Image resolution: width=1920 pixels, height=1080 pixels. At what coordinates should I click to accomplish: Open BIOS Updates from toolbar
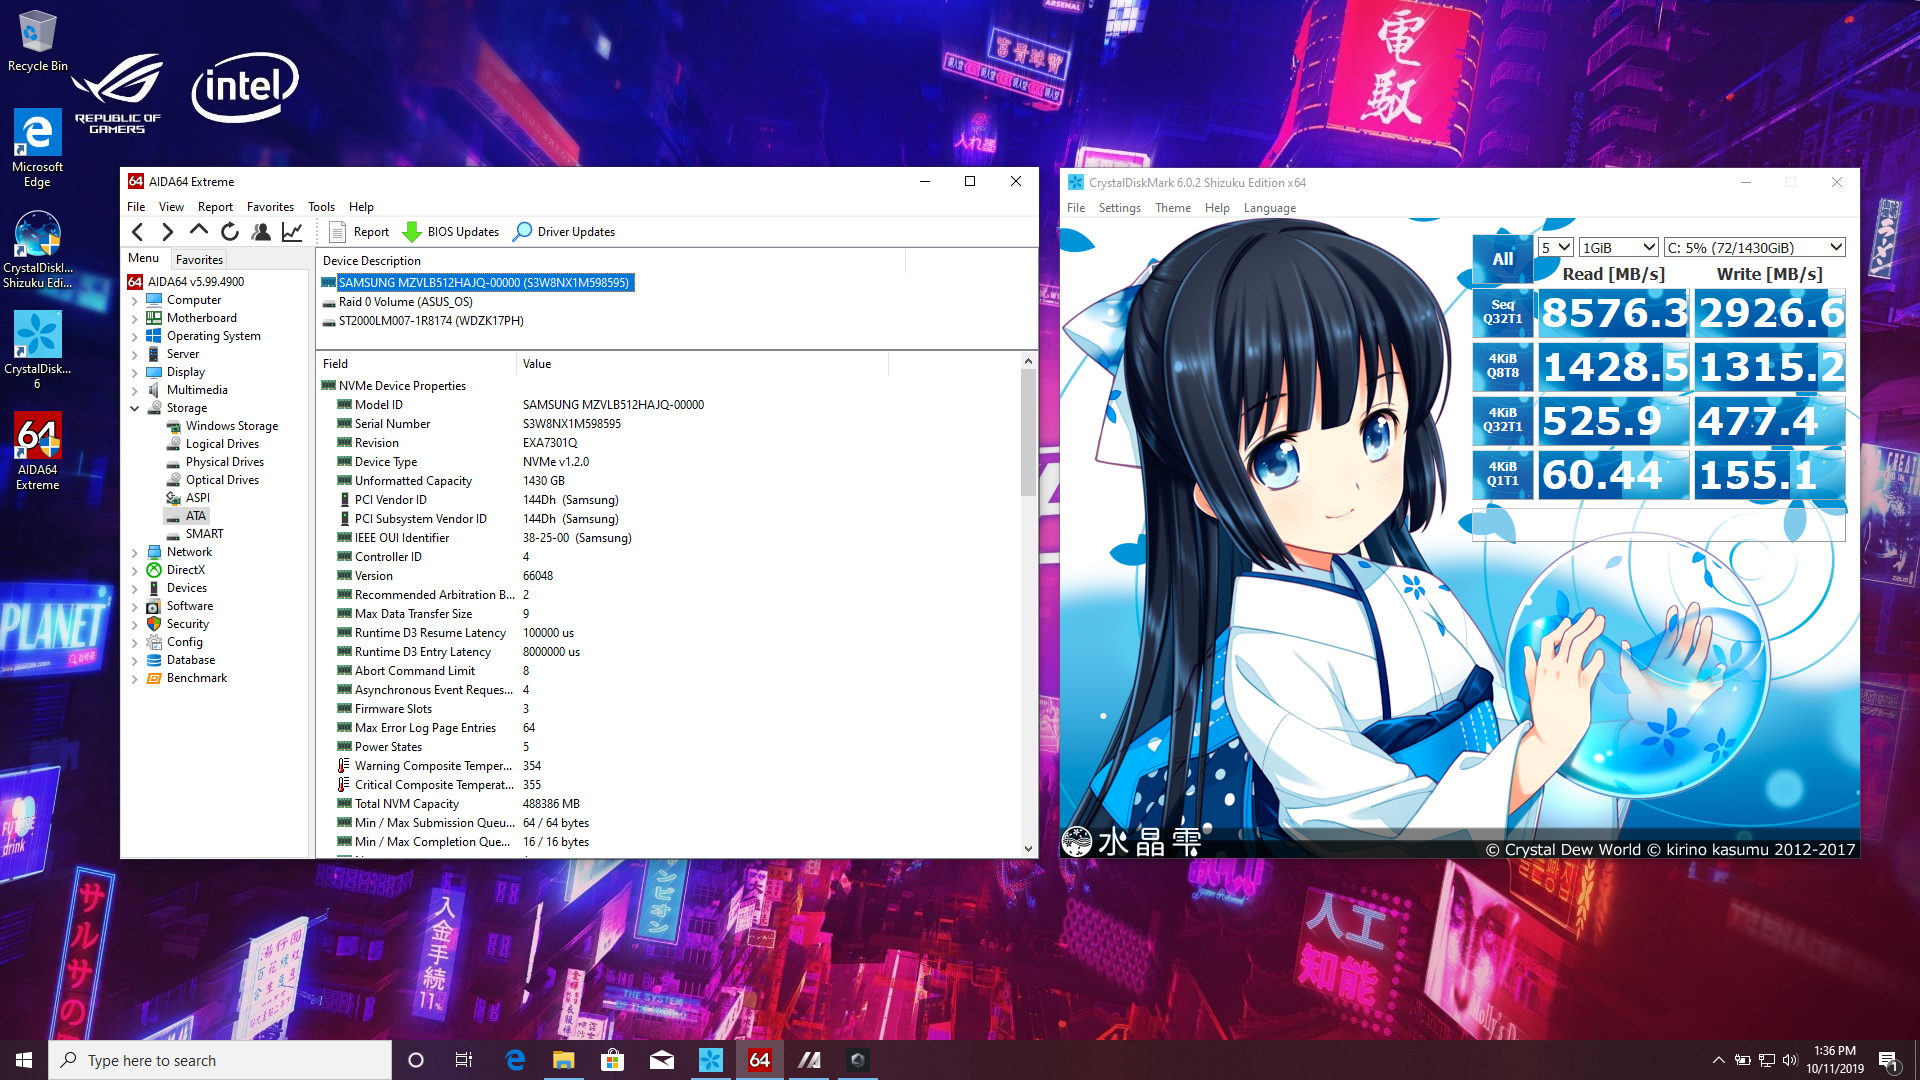[451, 232]
